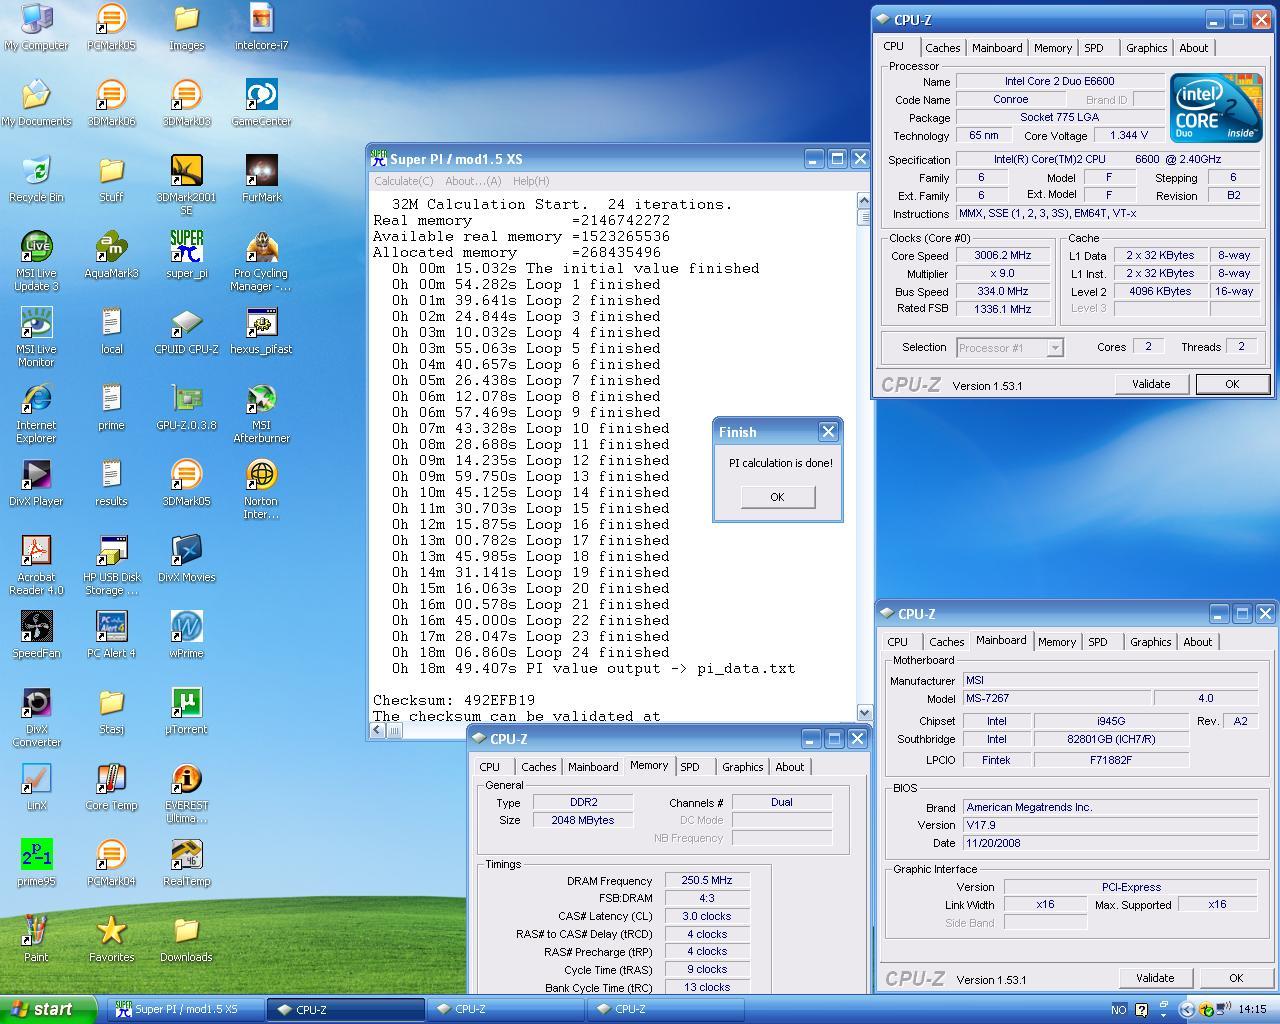This screenshot has width=1280, height=1024.
Task: Launch AquaMark3 desktop shortcut
Action: [111, 255]
